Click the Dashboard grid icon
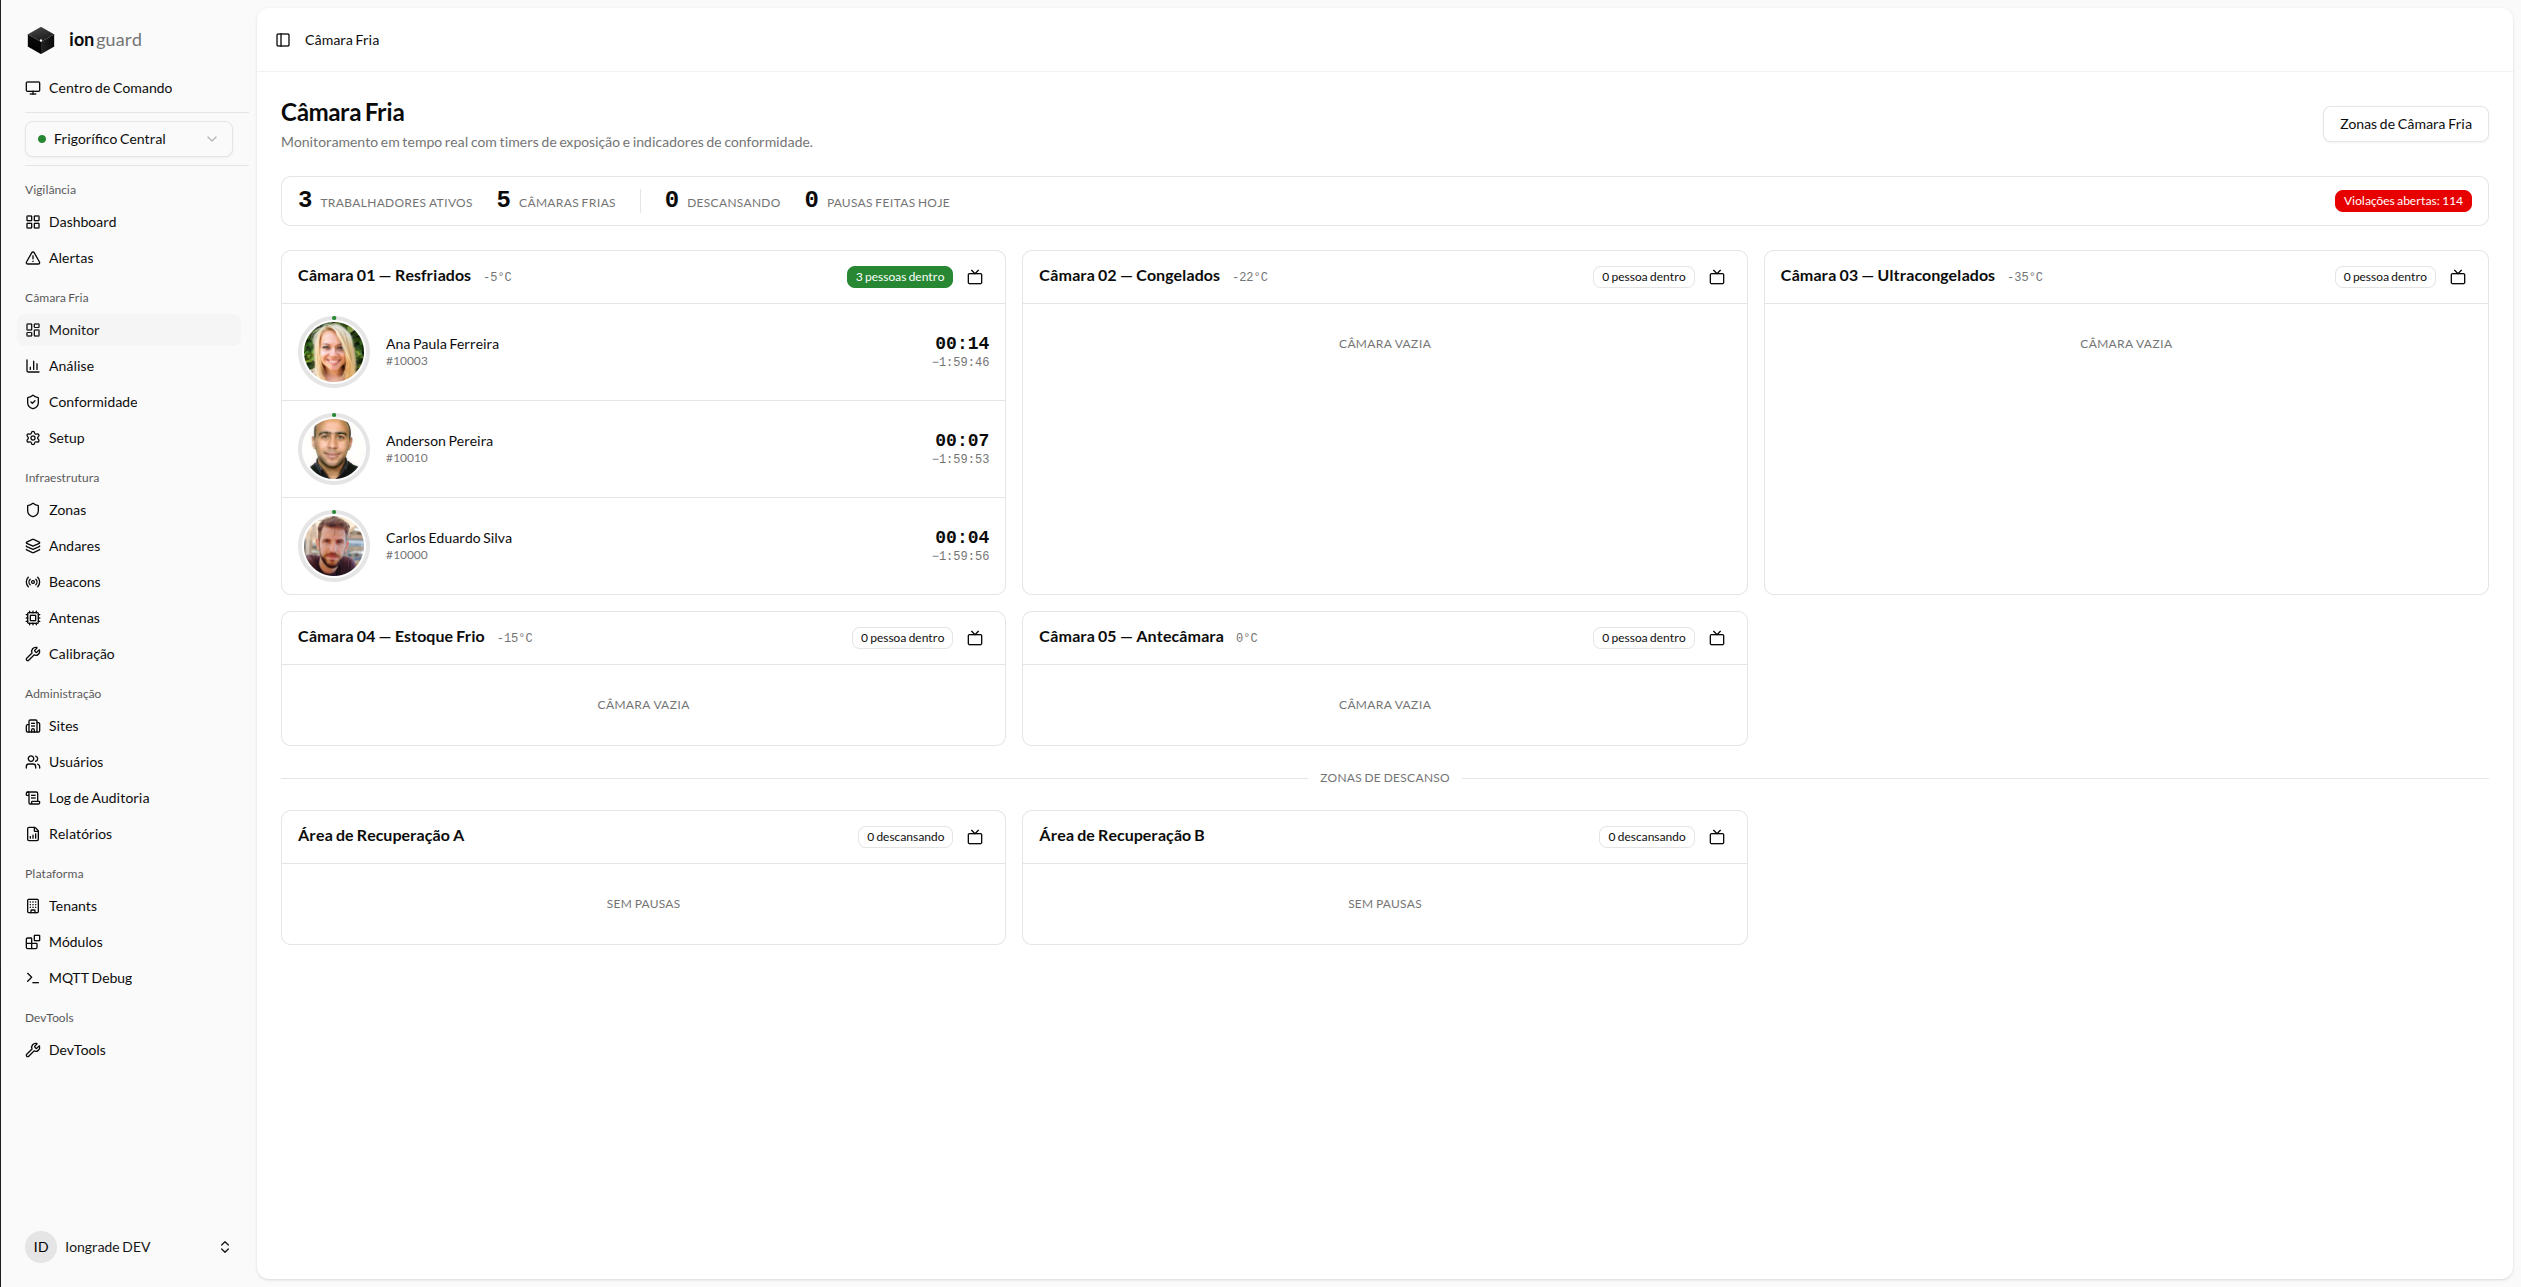 pyautogui.click(x=33, y=222)
